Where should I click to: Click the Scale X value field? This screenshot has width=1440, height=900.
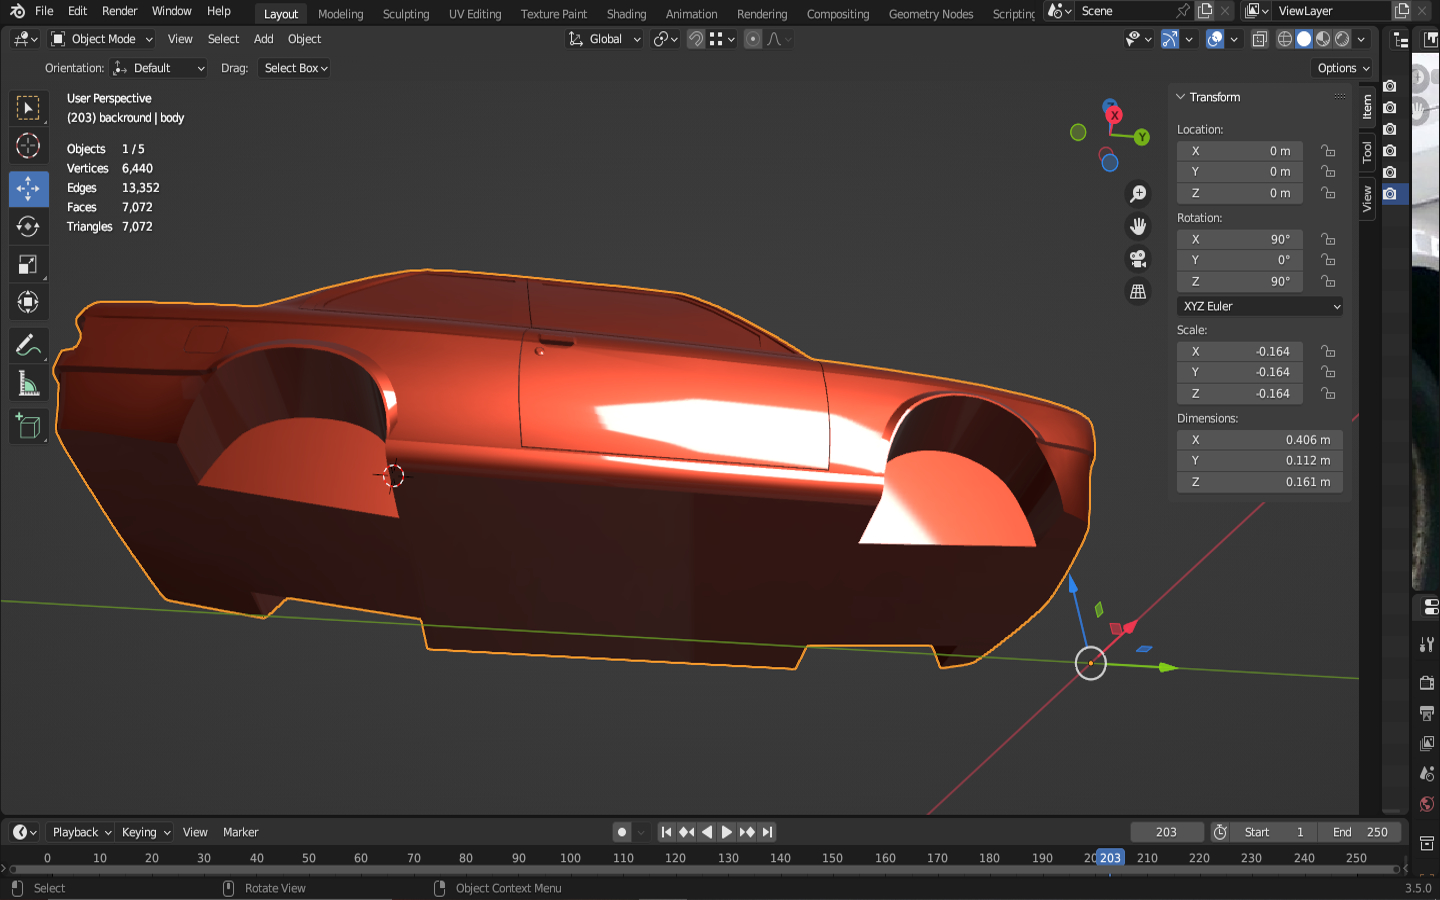[x=1240, y=351]
